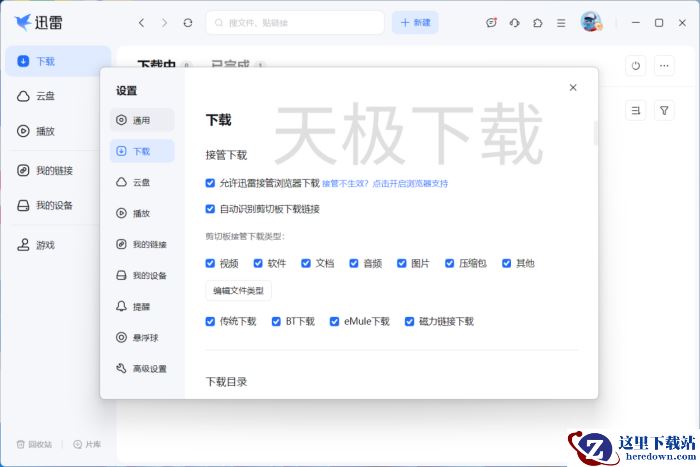Click the 接管下载 section heading

click(226, 155)
